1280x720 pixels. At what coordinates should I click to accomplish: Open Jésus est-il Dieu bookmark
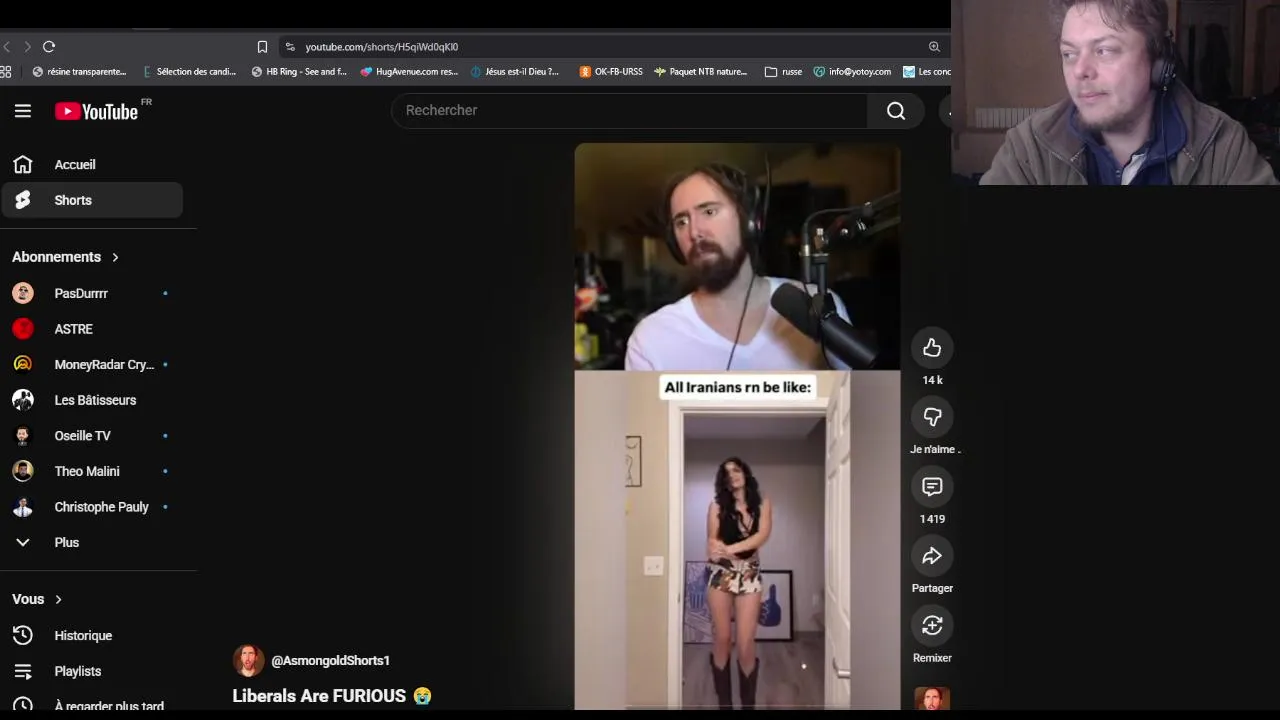click(x=515, y=72)
